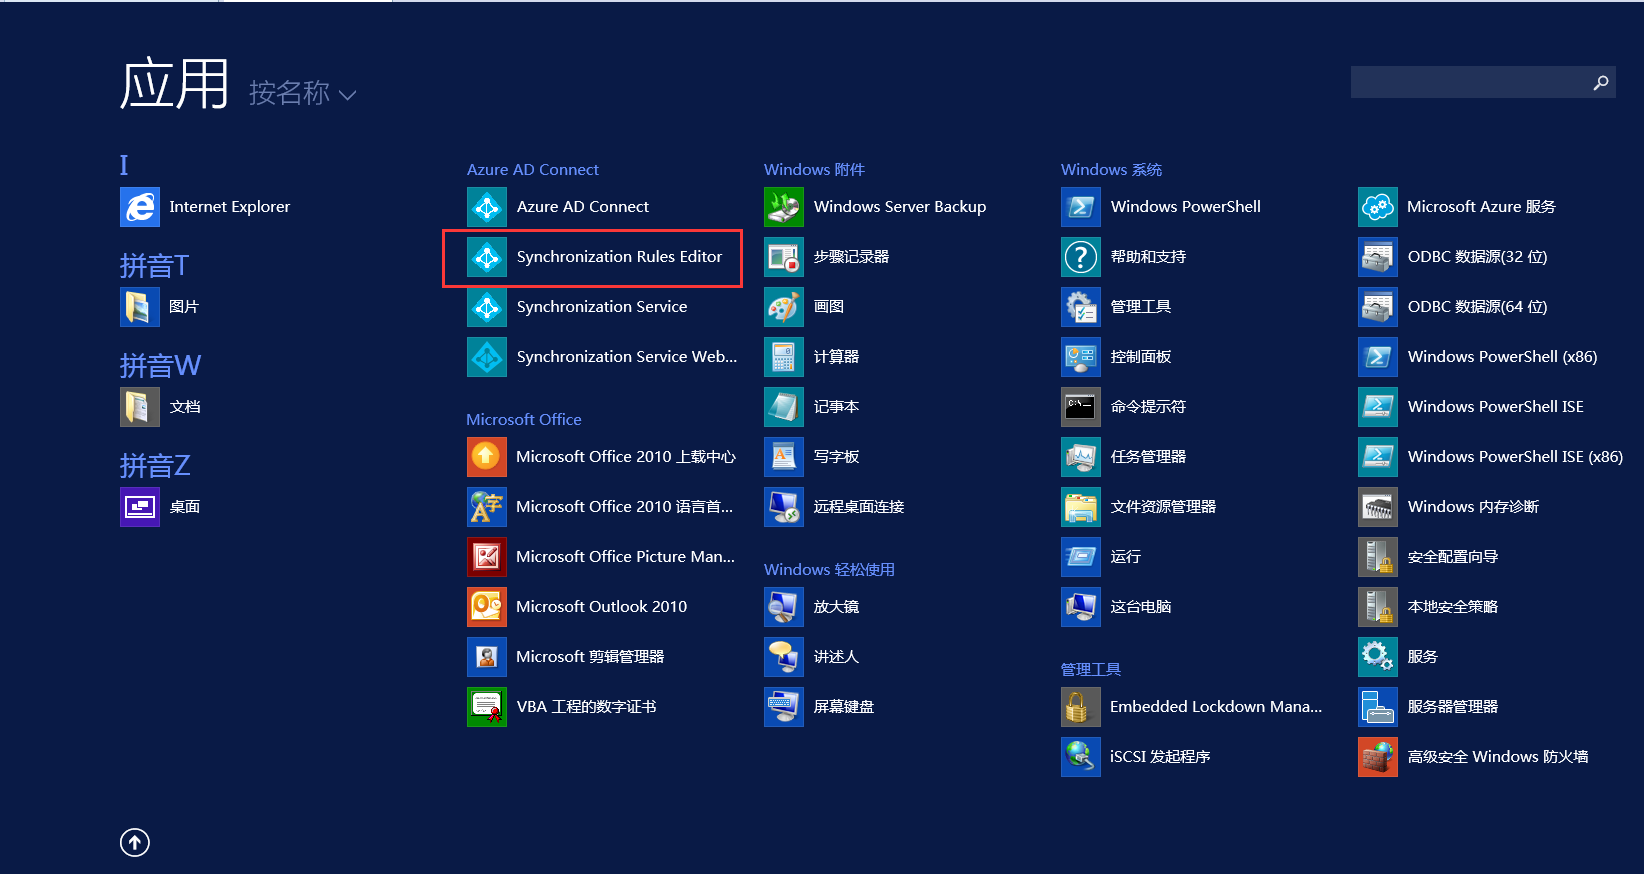1644x874 pixels.
Task: Open 本地安全策略 icon
Action: coord(1378,607)
